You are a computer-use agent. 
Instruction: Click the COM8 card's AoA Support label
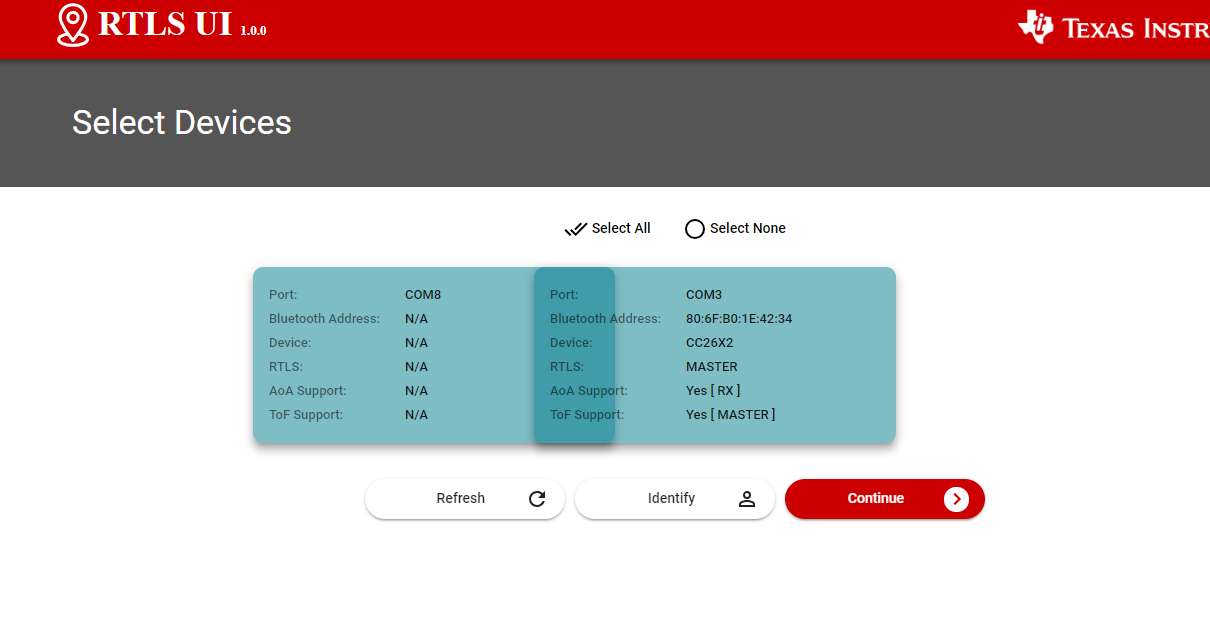coord(307,391)
